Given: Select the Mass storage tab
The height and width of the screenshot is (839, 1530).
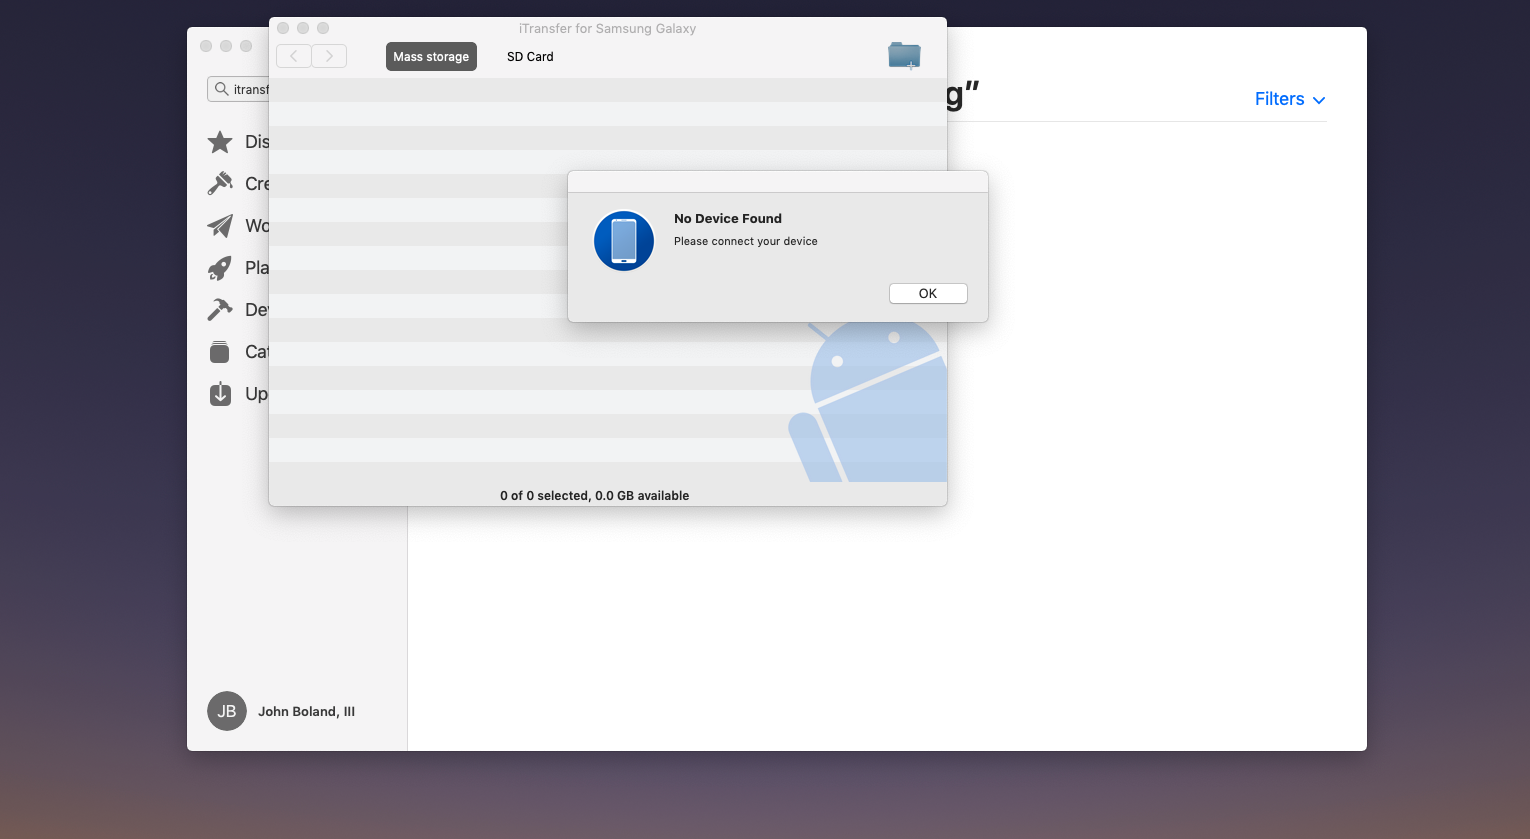Looking at the screenshot, I should tap(431, 57).
